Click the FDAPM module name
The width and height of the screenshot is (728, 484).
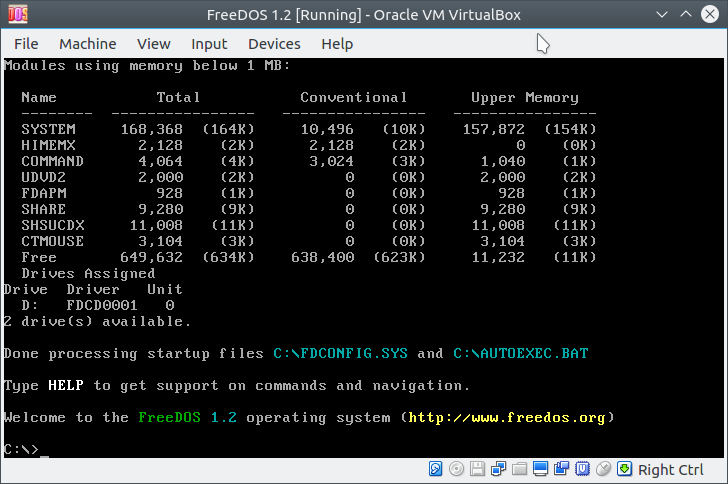point(44,193)
